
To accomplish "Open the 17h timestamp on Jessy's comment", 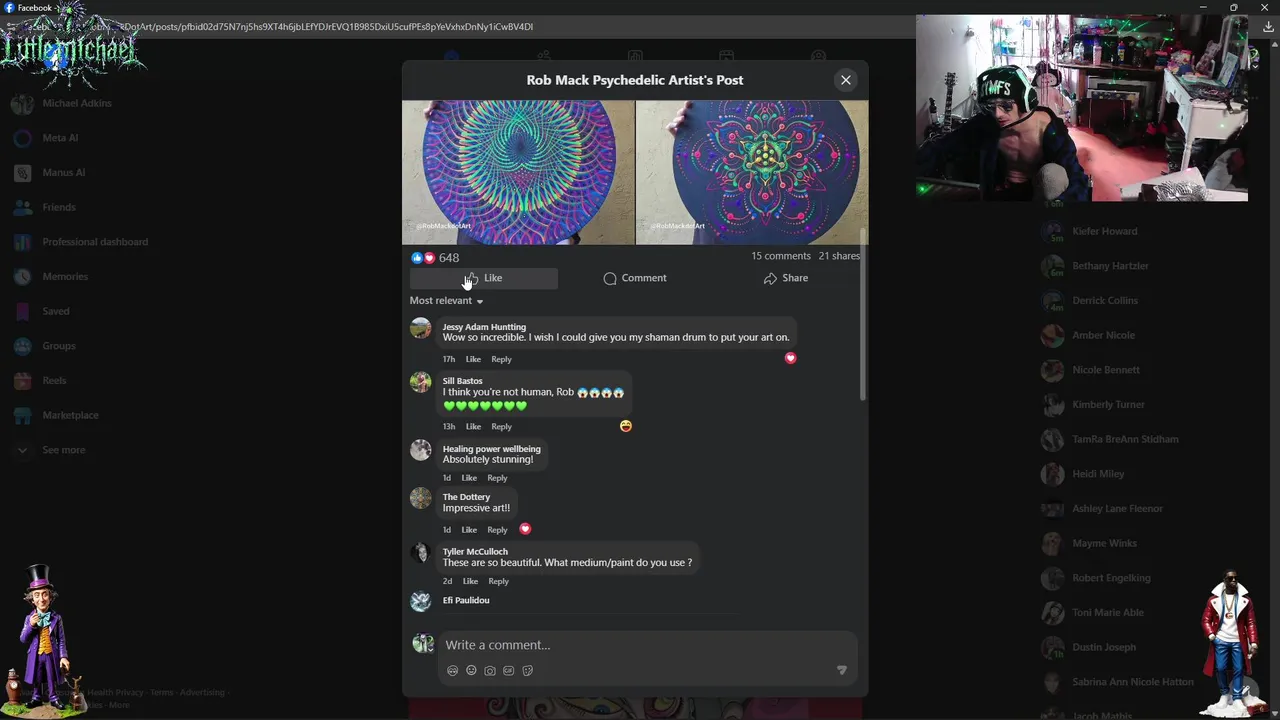I will 449,359.
